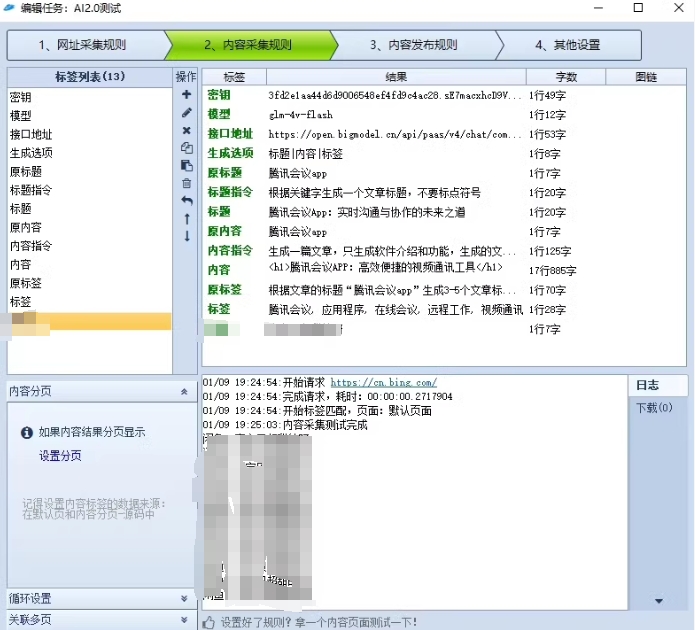This screenshot has width=695, height=630.
Task: Click result 标题|内容|标签
Action: coord(305,154)
